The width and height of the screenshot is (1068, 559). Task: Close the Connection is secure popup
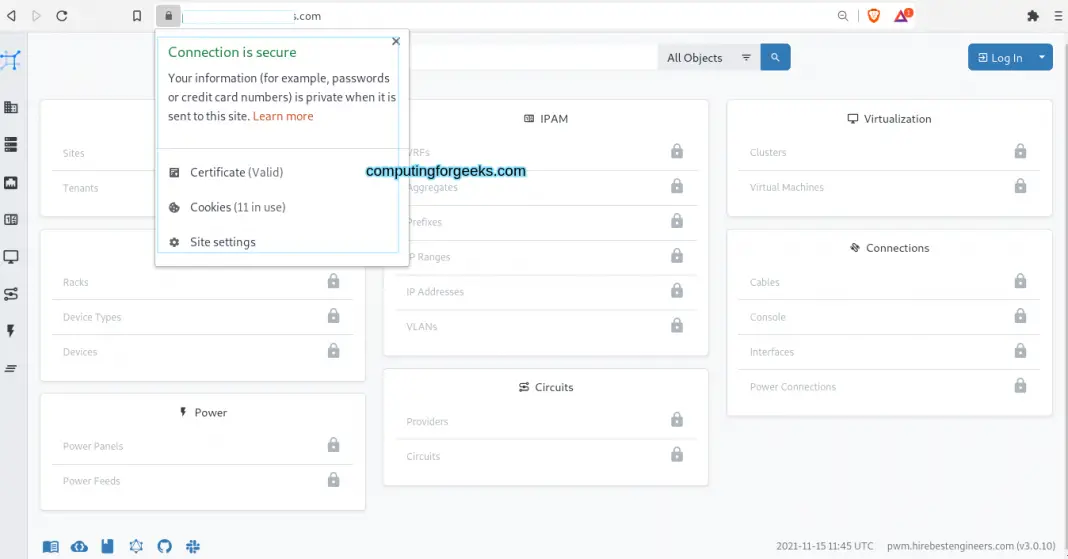396,42
